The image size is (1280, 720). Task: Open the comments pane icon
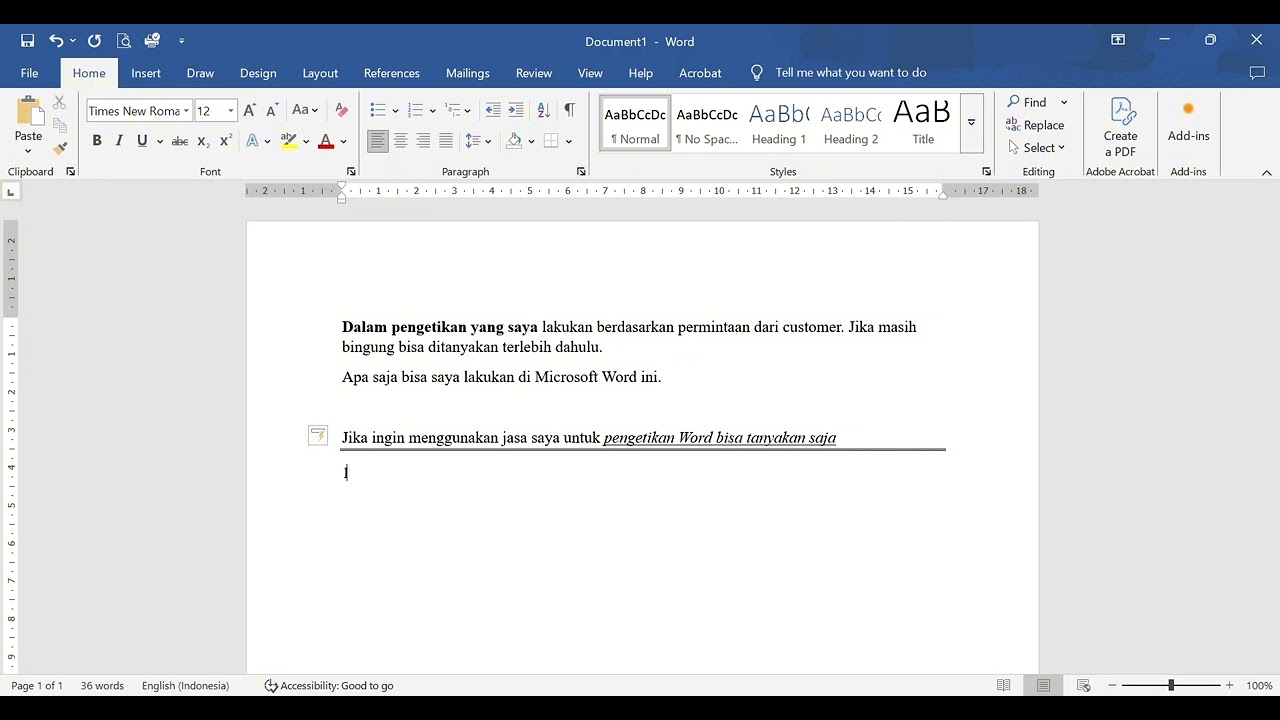[1257, 73]
